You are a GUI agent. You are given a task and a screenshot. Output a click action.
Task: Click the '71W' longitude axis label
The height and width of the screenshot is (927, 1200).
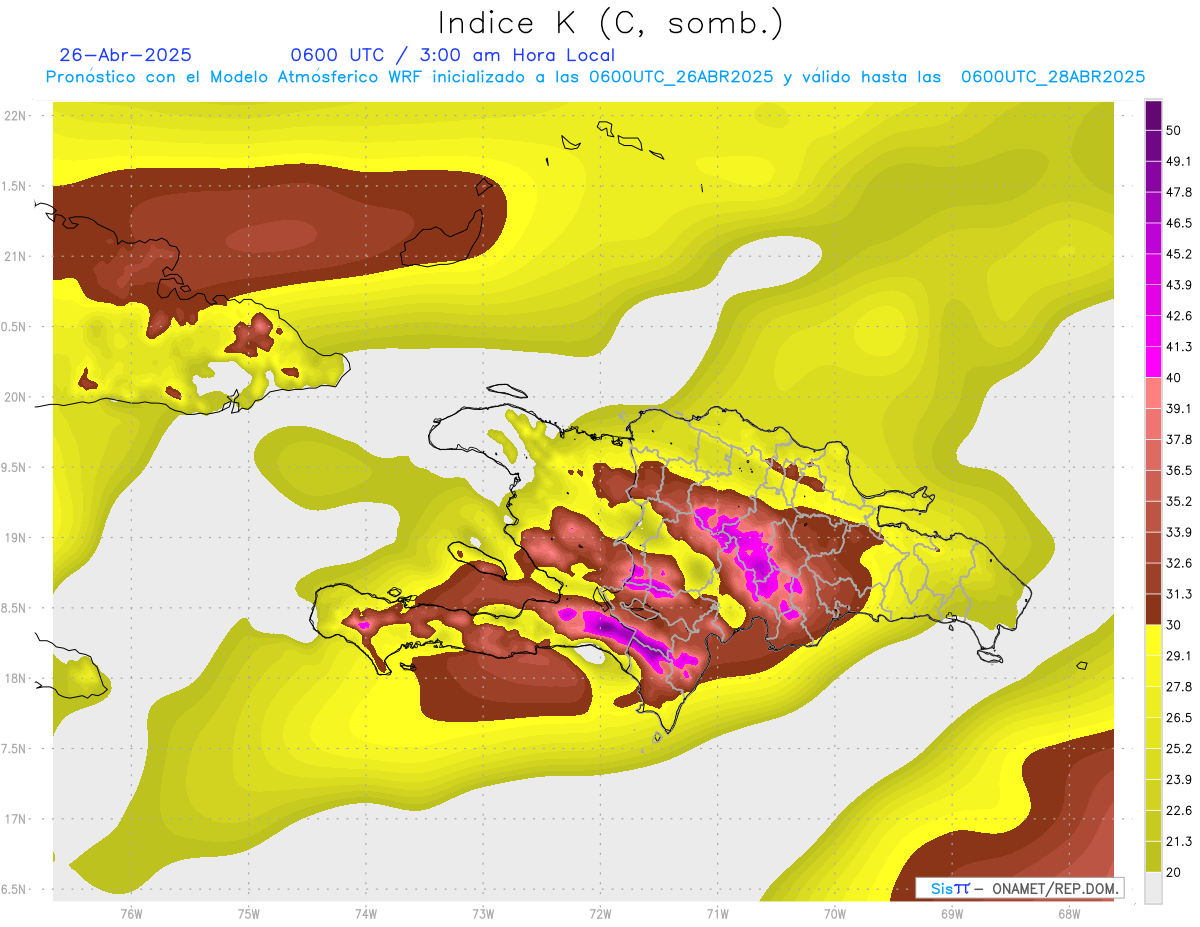coord(717,913)
